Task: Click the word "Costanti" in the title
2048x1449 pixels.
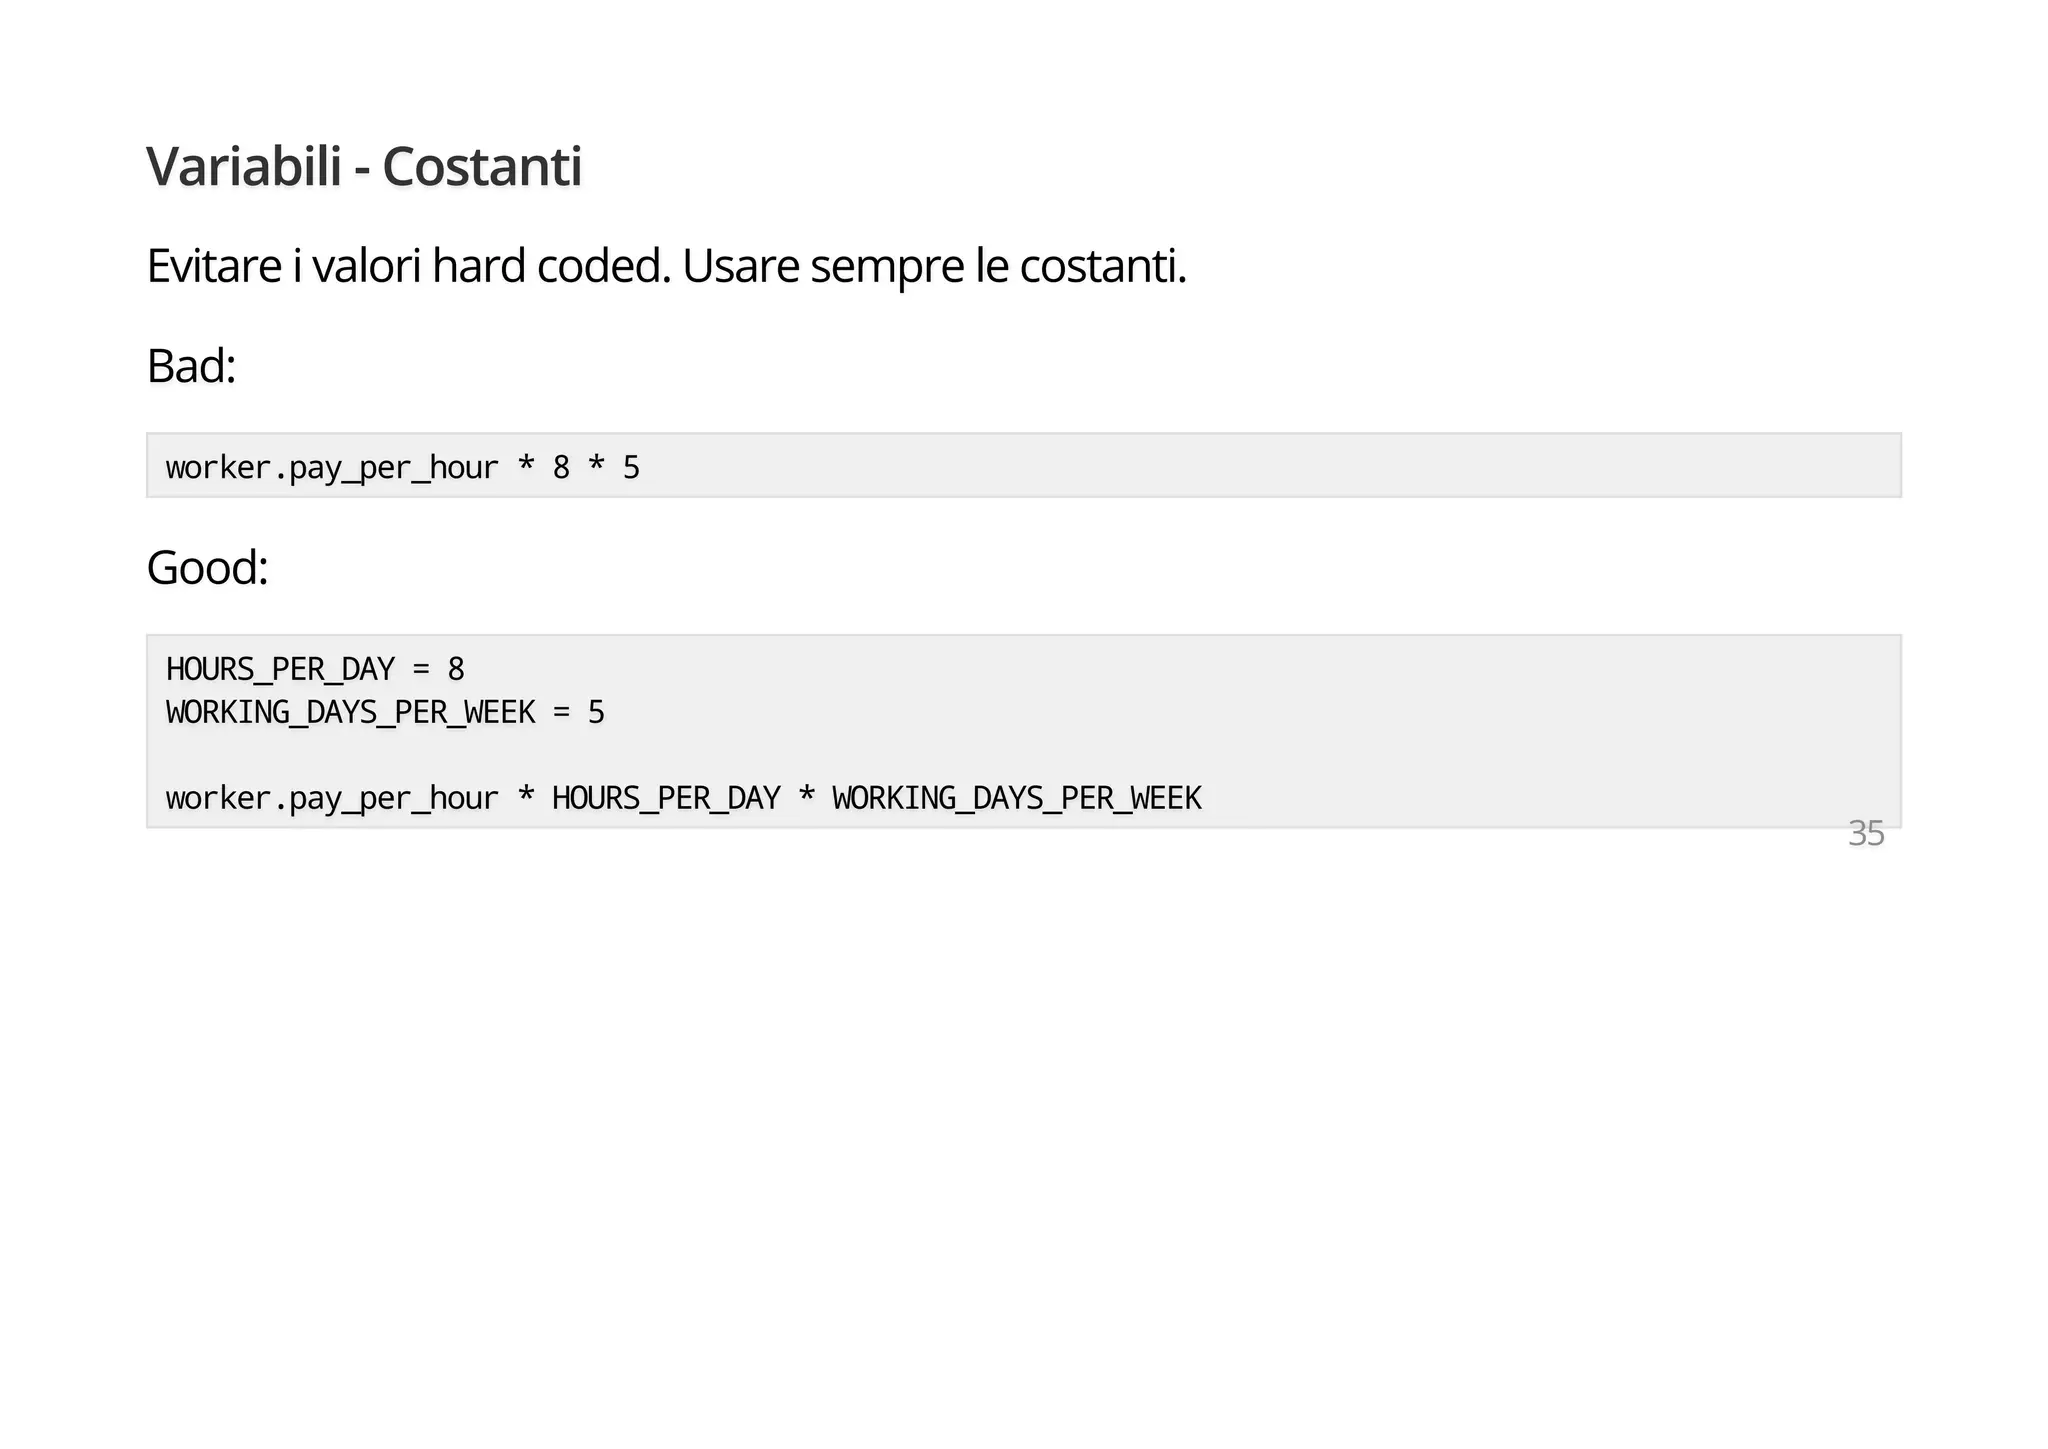Action: pos(481,166)
